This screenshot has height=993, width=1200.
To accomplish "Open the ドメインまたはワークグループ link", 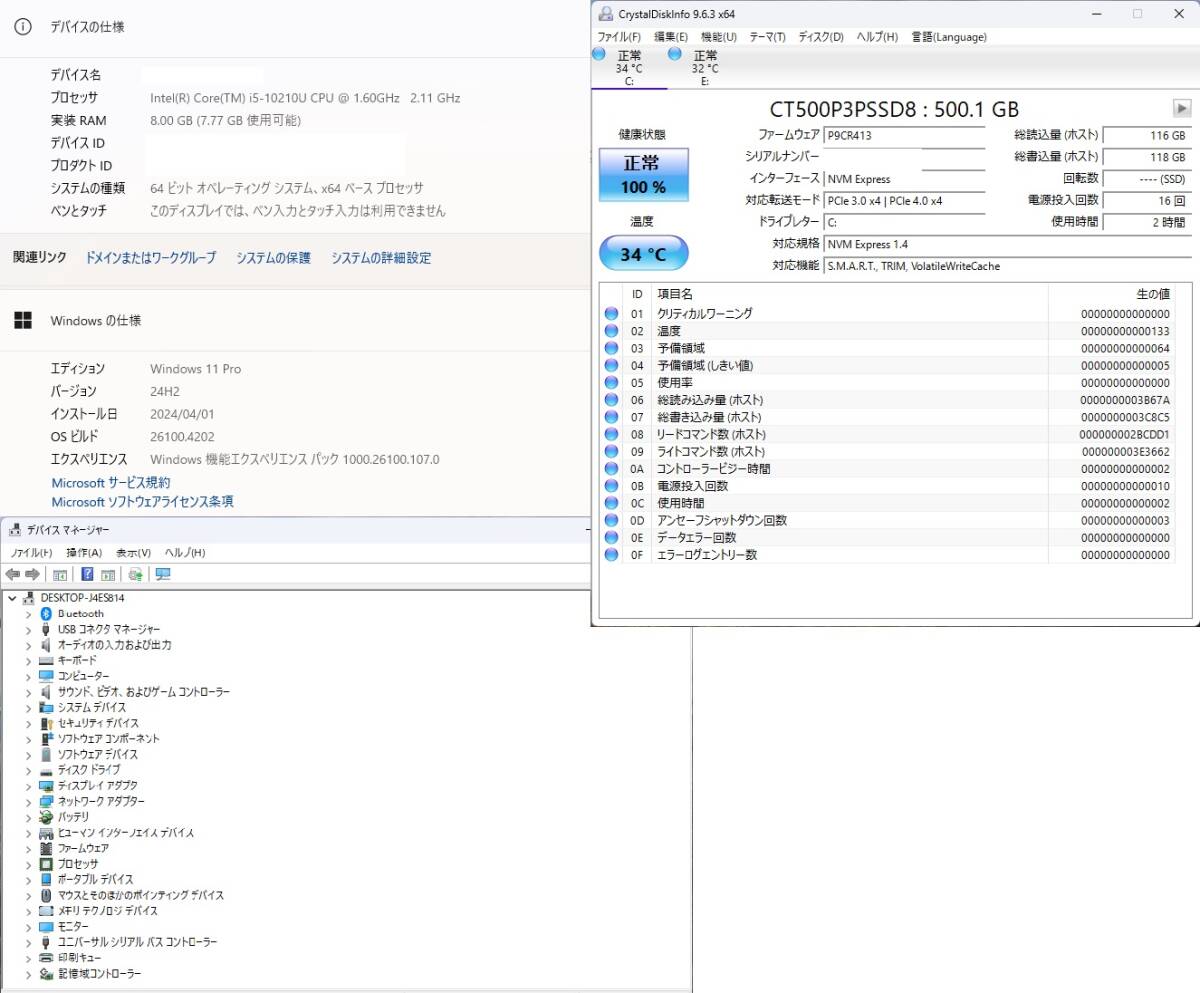I will [x=151, y=258].
